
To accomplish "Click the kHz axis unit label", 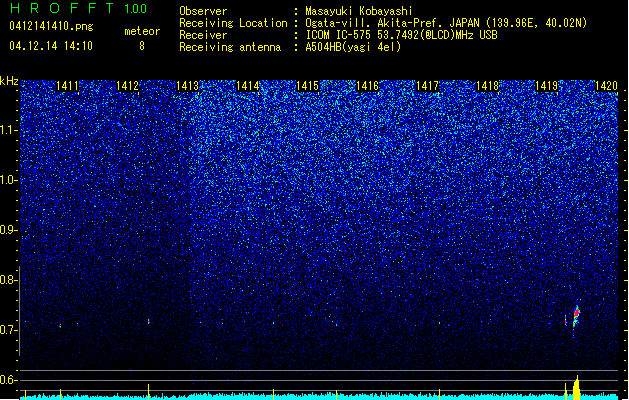I will click(9, 81).
